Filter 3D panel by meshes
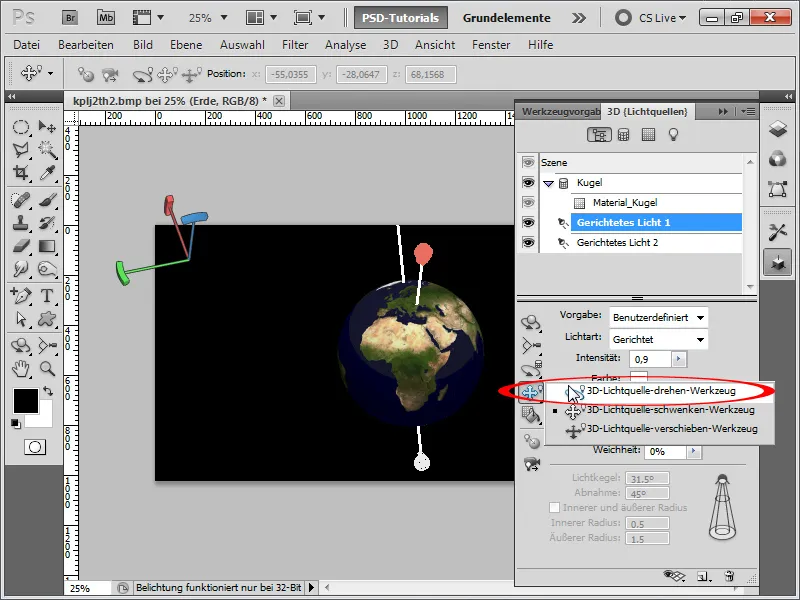The width and height of the screenshot is (800, 600). [623, 135]
